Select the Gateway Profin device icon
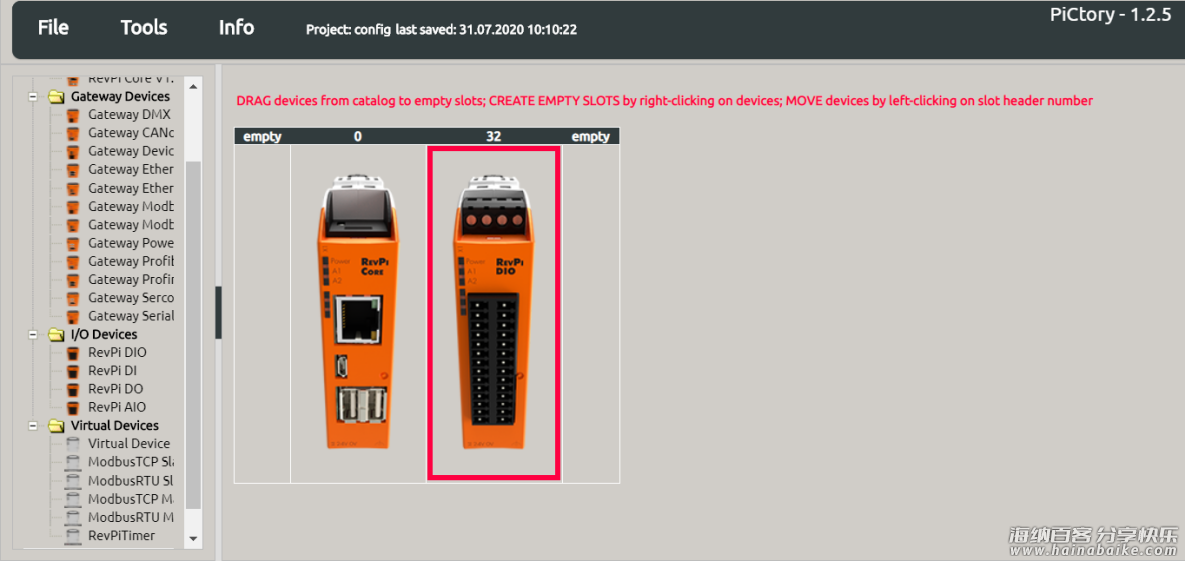This screenshot has height=561, width=1185. (x=73, y=280)
